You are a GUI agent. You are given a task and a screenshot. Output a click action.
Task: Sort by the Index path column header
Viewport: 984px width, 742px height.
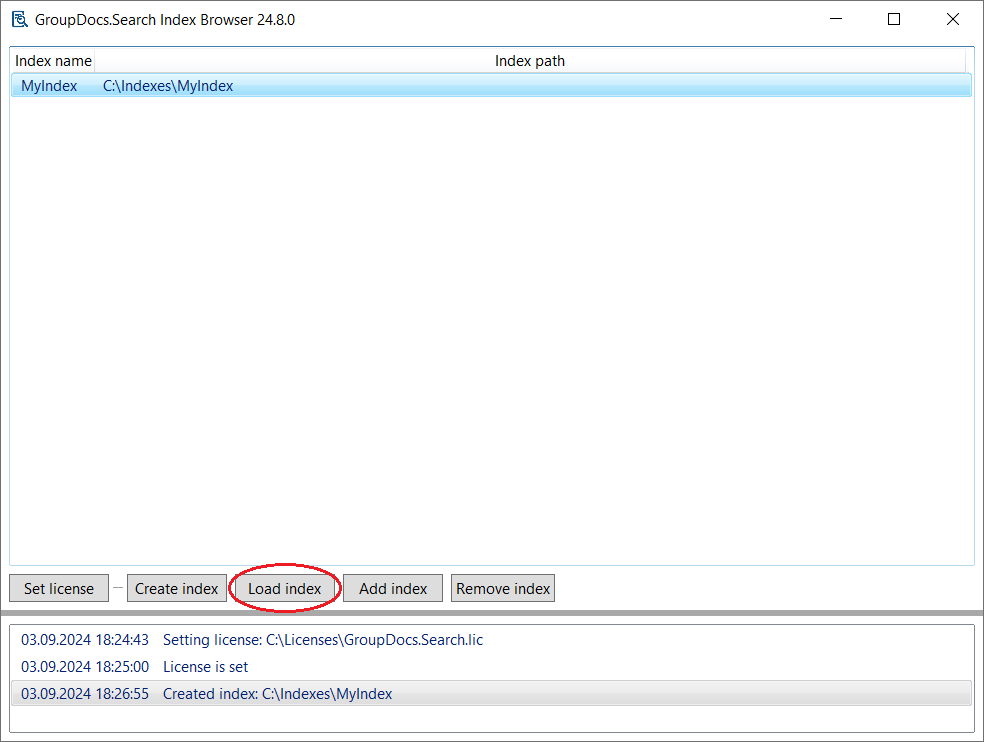click(529, 61)
